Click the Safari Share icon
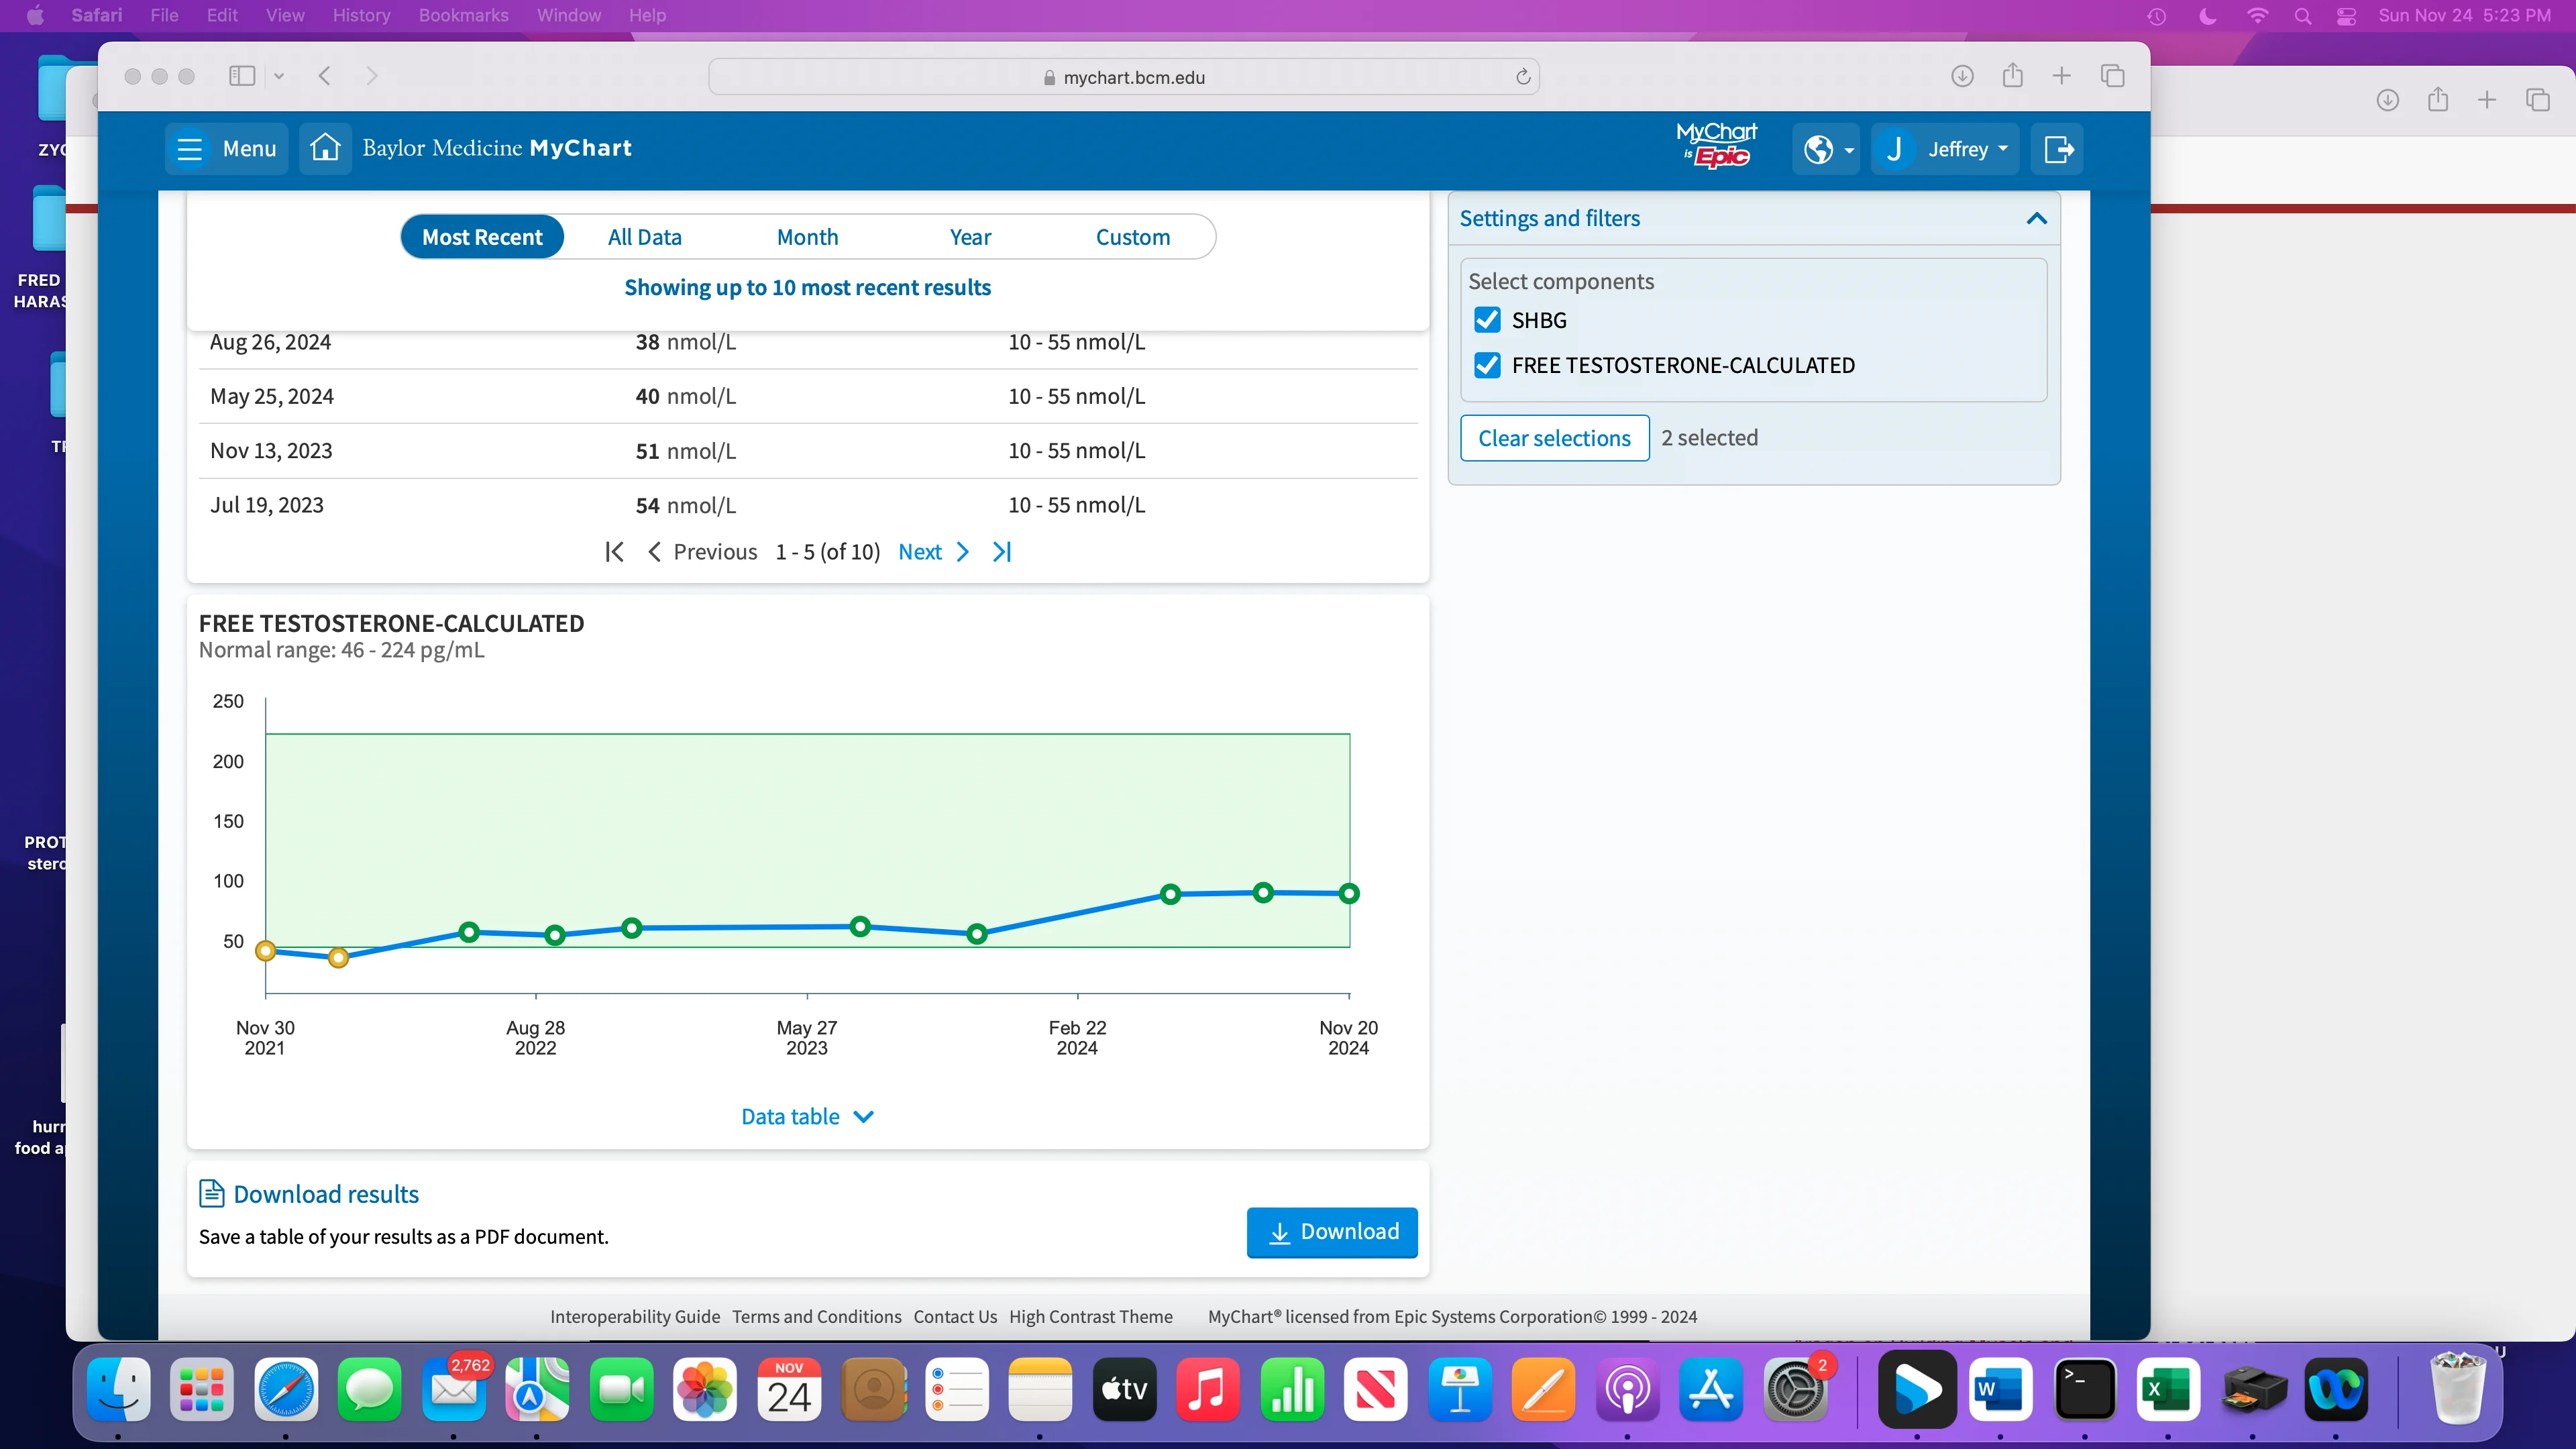The width and height of the screenshot is (2576, 1449). coord(2012,76)
